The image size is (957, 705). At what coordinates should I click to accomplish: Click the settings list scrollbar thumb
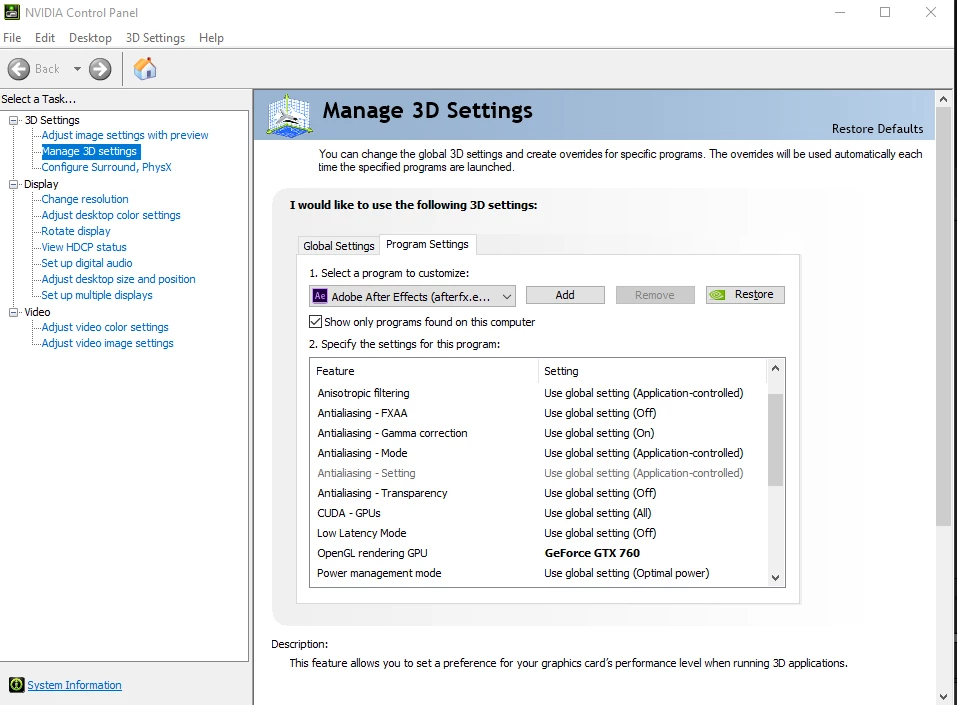(x=775, y=440)
